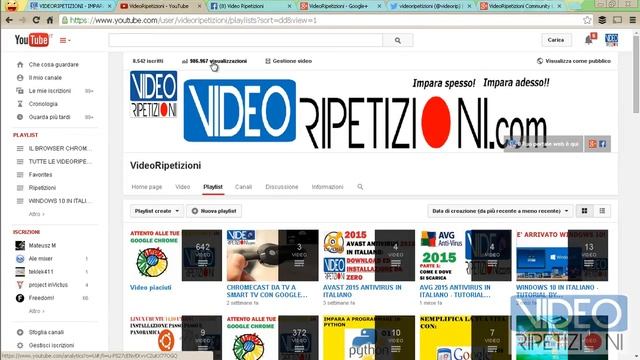Click Nuova playlist button
The height and width of the screenshot is (360, 640).
214,211
